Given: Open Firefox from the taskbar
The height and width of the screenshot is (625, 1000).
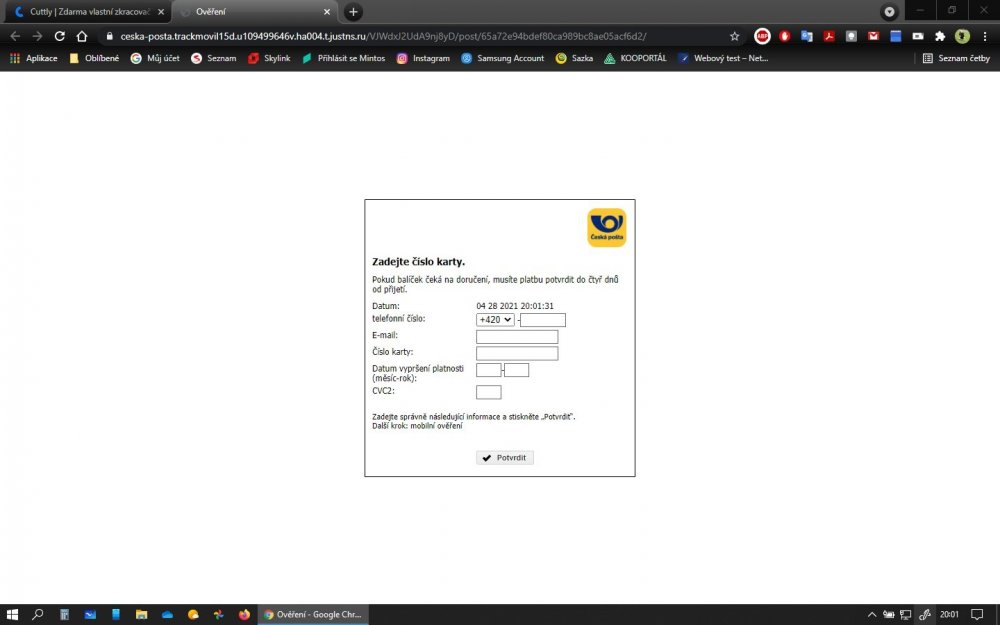Looking at the screenshot, I should pyautogui.click(x=244, y=615).
